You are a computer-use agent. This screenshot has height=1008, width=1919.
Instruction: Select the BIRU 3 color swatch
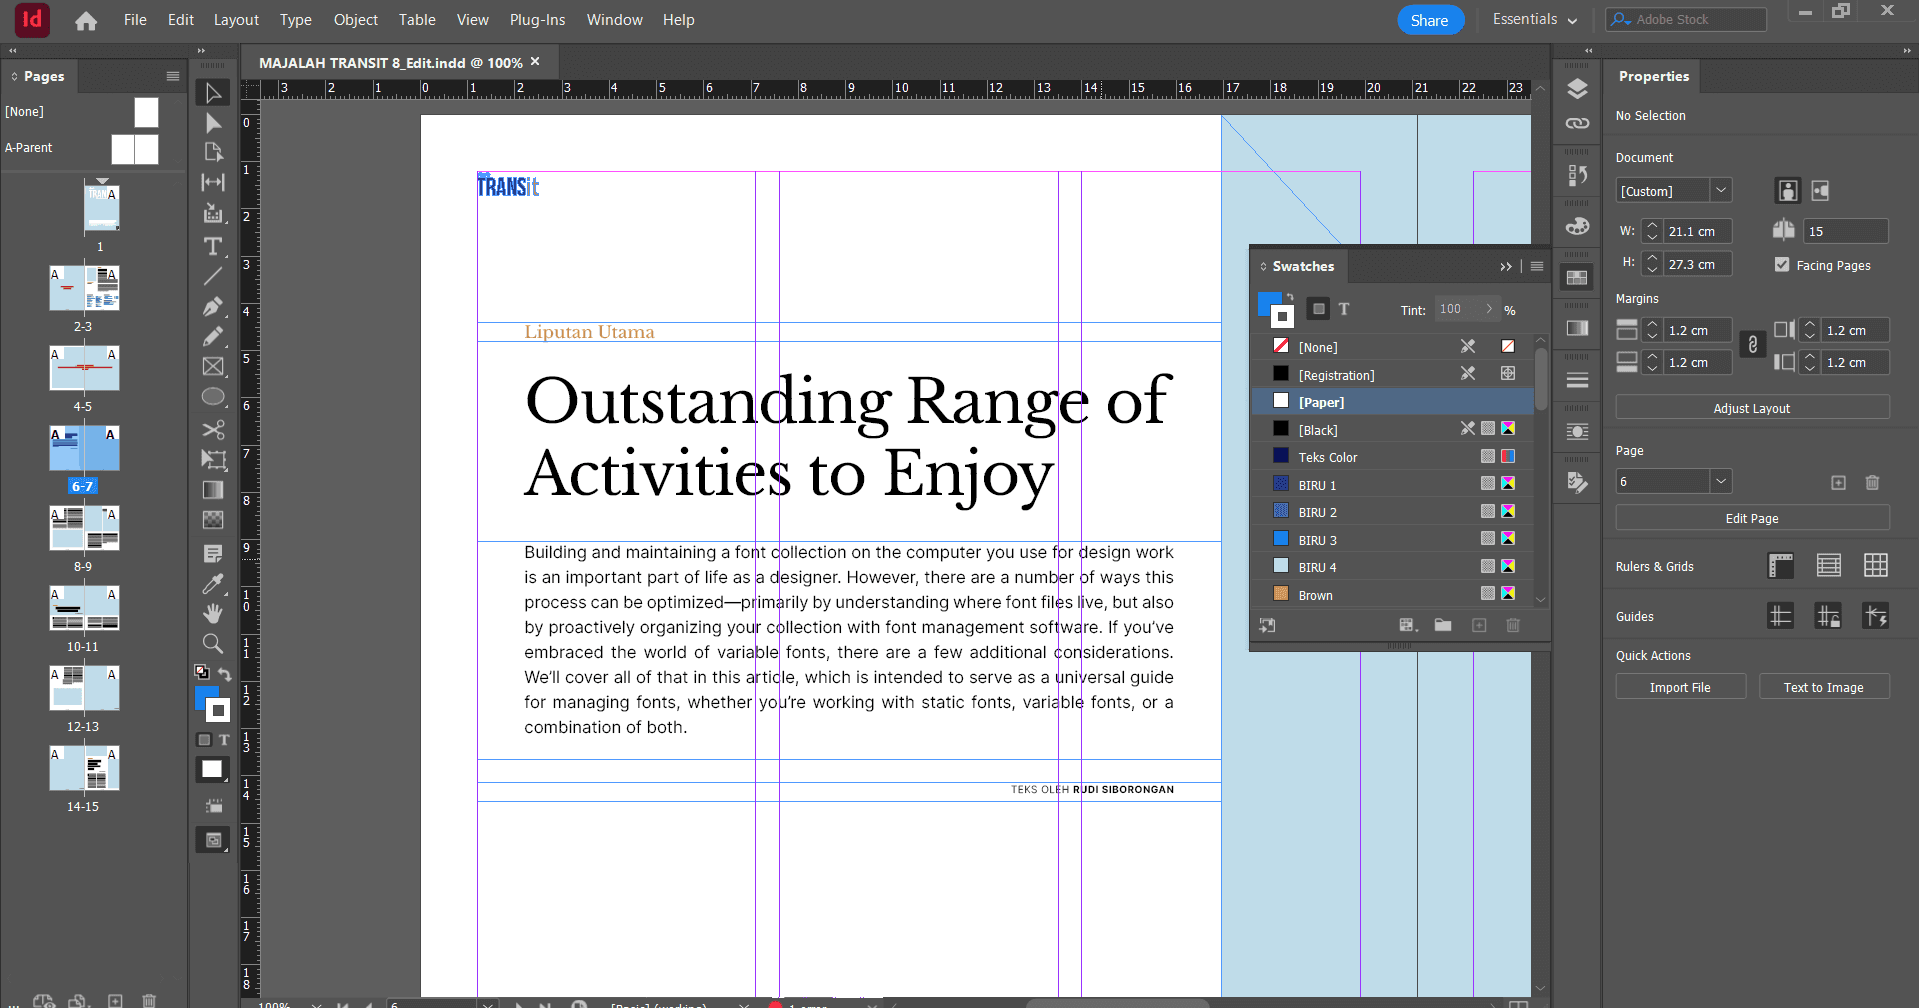[1317, 540]
